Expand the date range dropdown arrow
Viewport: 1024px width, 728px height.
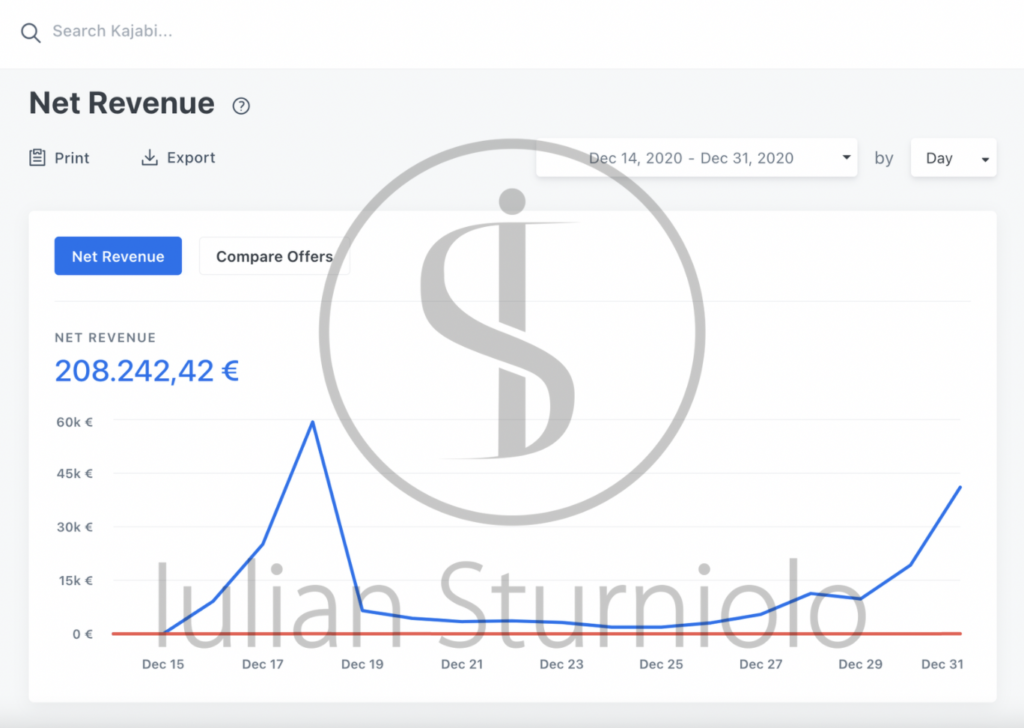pos(846,157)
